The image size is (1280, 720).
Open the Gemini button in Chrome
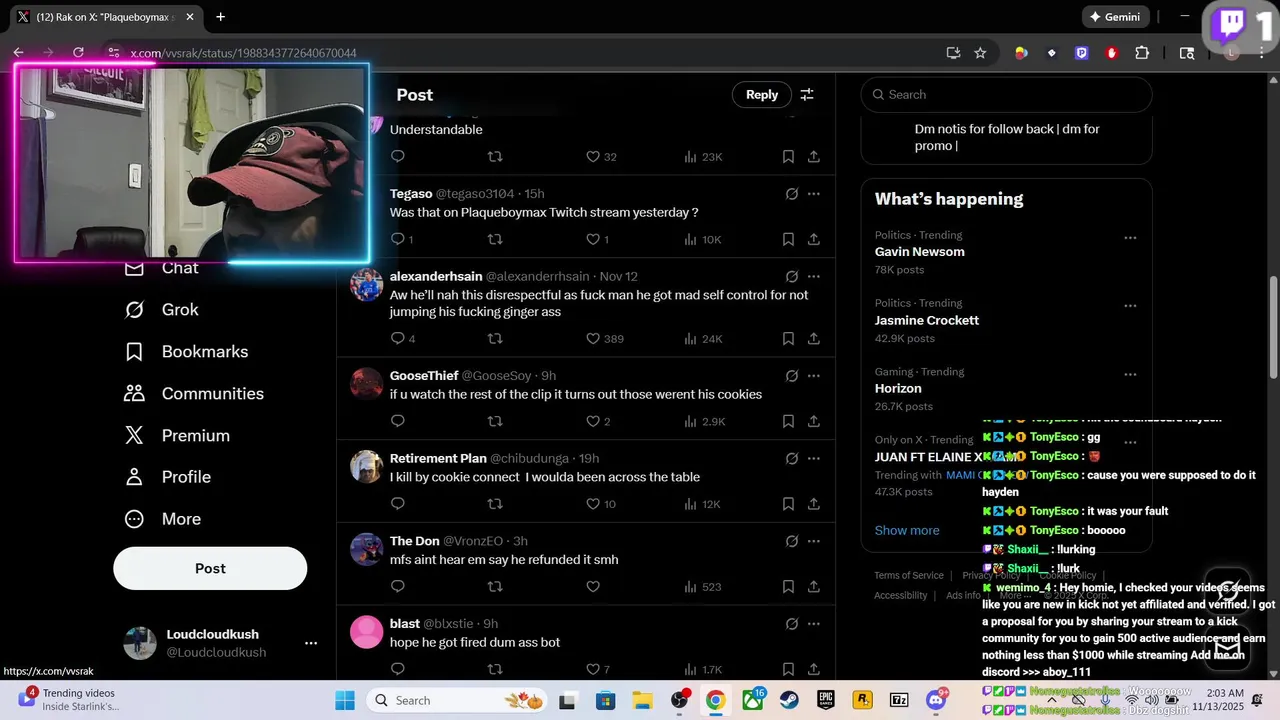click(1115, 17)
